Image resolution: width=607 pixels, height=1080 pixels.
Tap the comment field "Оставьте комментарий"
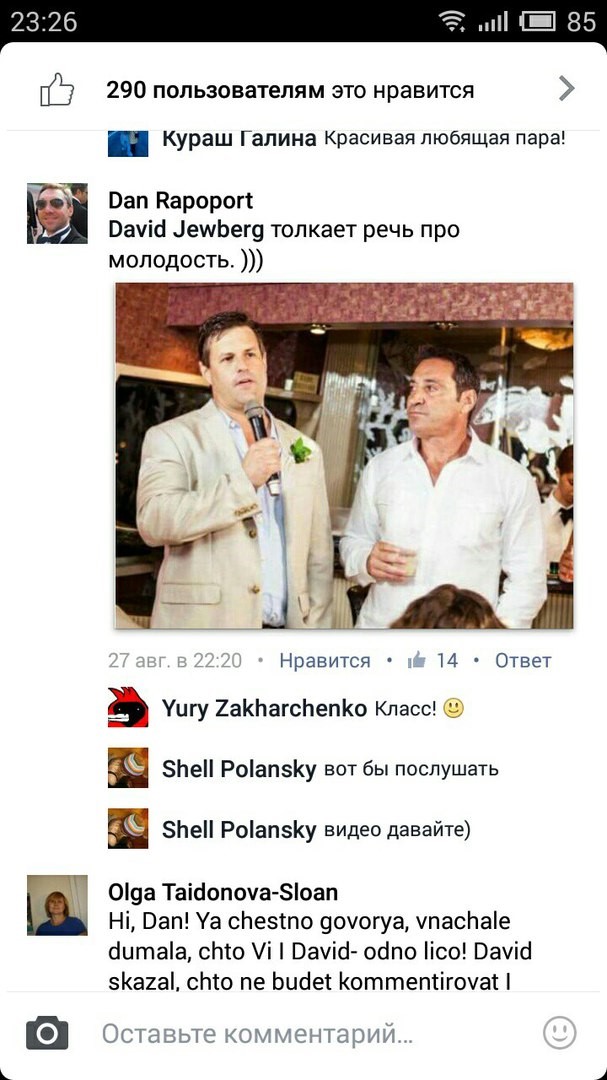point(257,1034)
